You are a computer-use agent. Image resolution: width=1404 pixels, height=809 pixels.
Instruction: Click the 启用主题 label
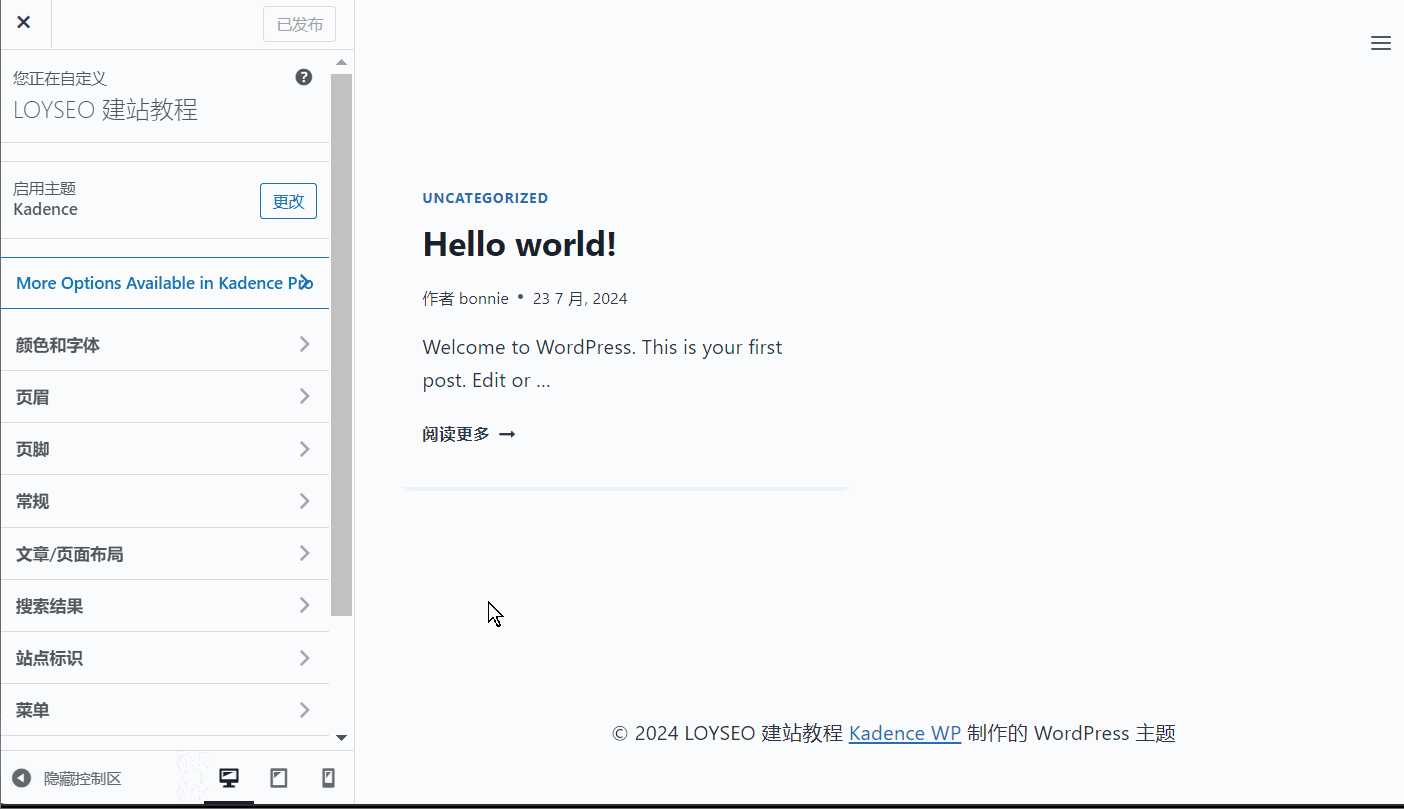(45, 188)
